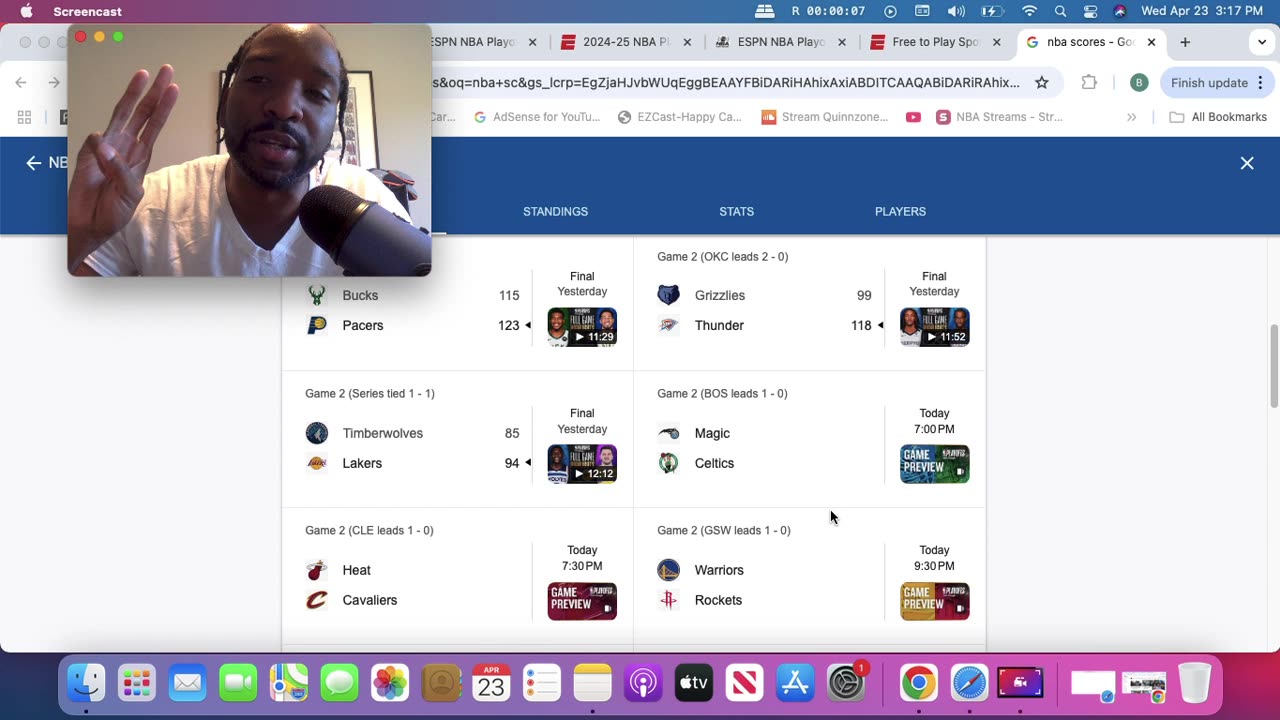This screenshot has width=1280, height=720.
Task: Open AdSense for YouTu... bookmark
Action: click(x=537, y=117)
